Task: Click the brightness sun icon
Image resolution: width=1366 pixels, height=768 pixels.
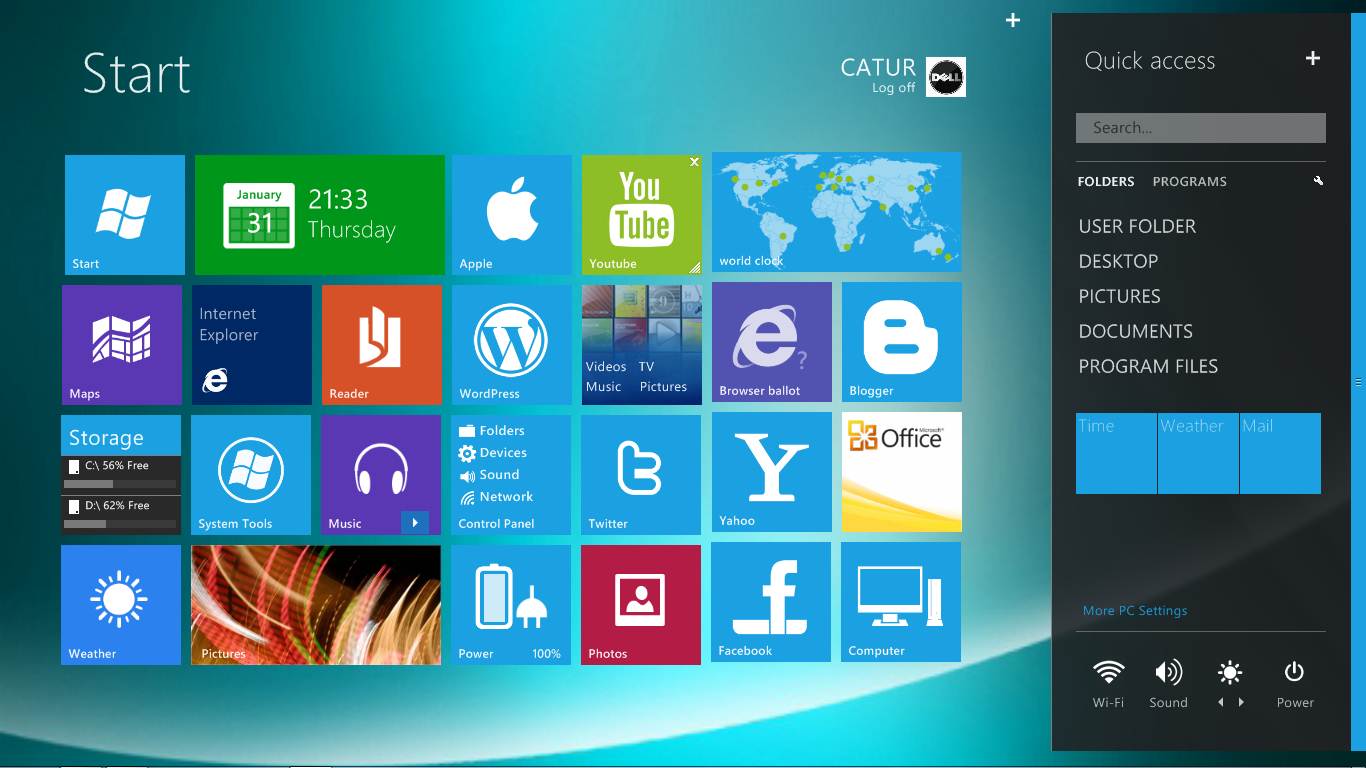Action: (1230, 672)
